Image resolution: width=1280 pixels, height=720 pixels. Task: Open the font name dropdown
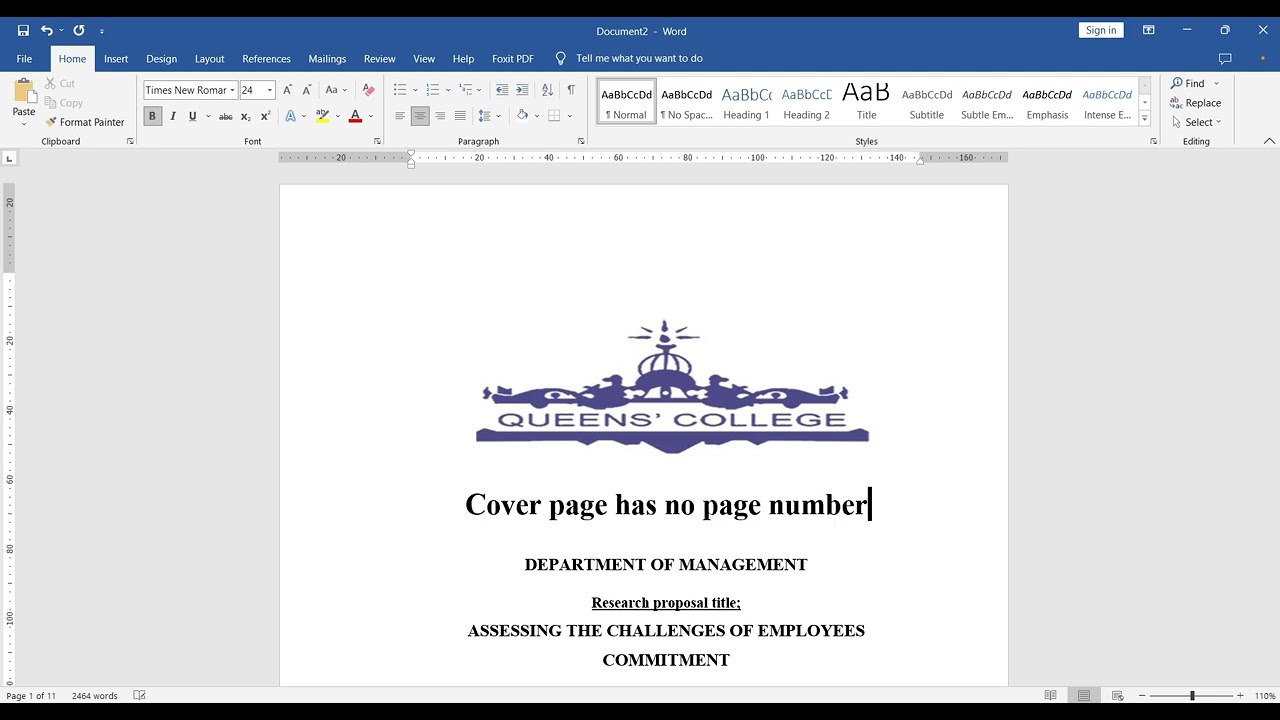click(x=232, y=90)
